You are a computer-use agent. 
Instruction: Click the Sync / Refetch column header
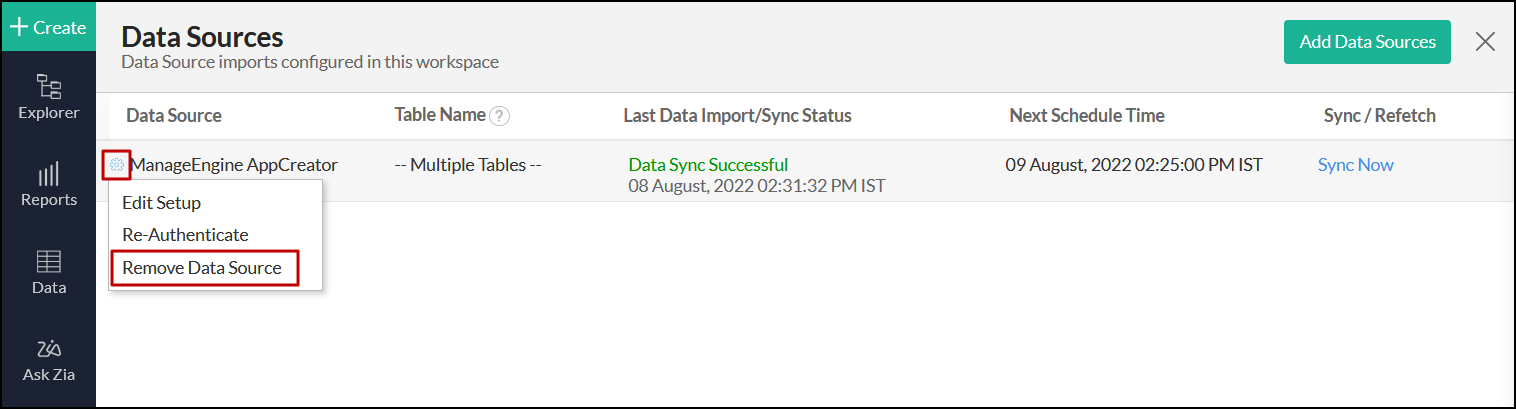[x=1379, y=116]
